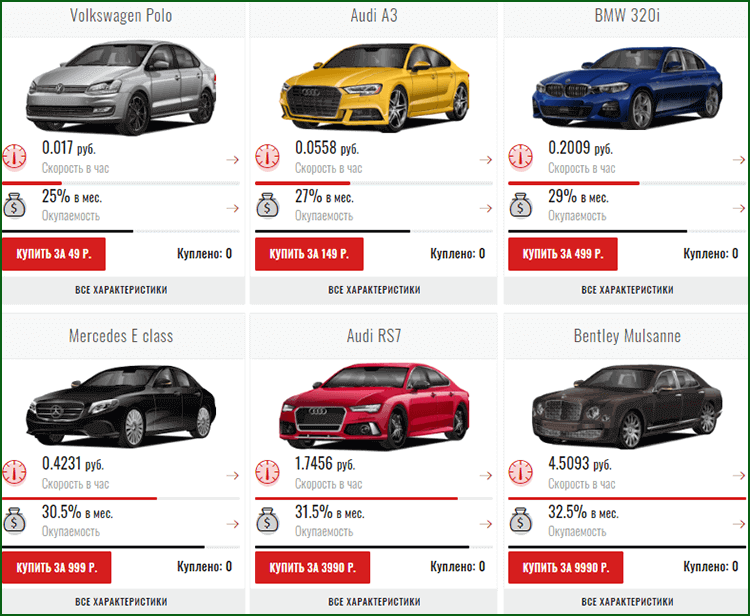Expand all characteristics of Volkswagen Polo
The height and width of the screenshot is (616, 750).
point(123,290)
